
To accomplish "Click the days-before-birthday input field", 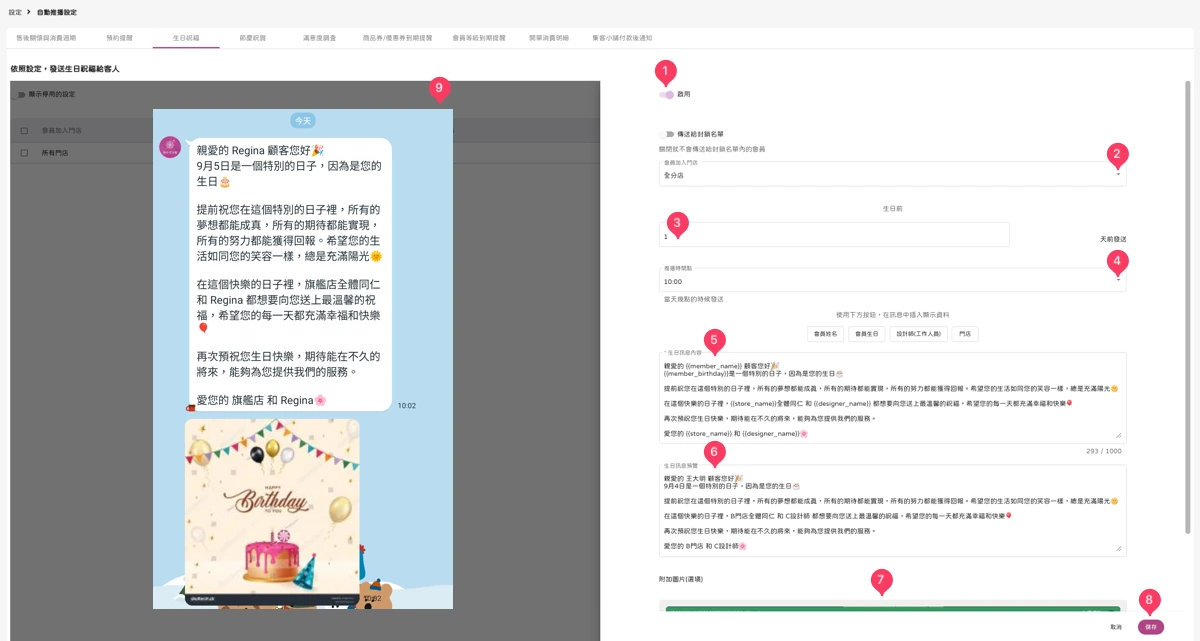I will tap(834, 235).
